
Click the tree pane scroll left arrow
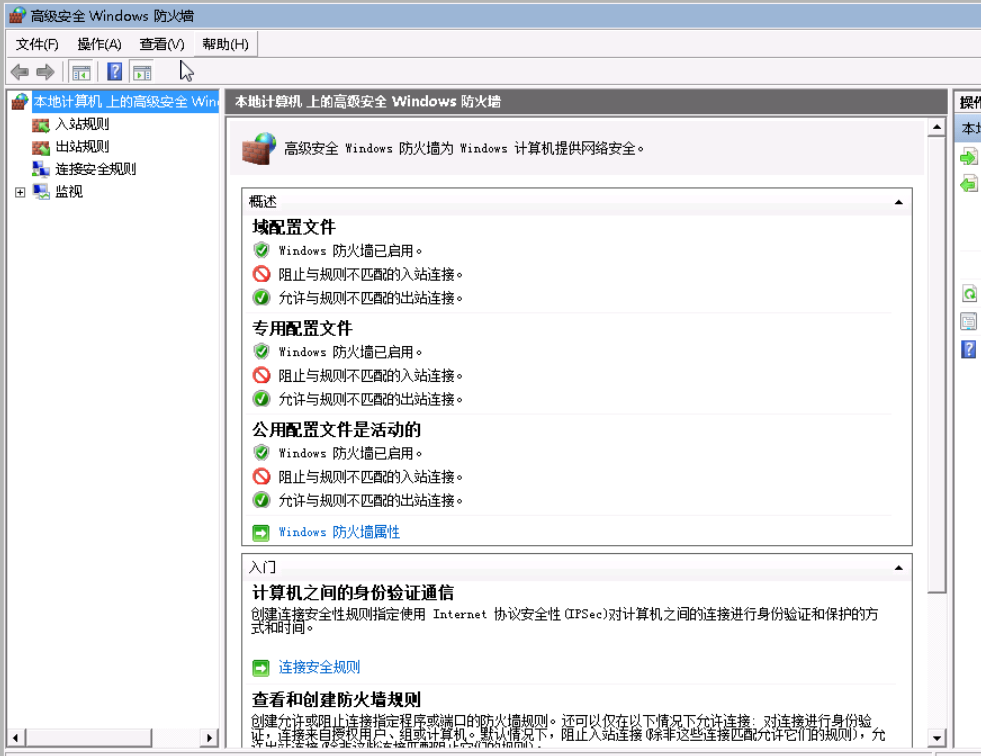(16, 738)
